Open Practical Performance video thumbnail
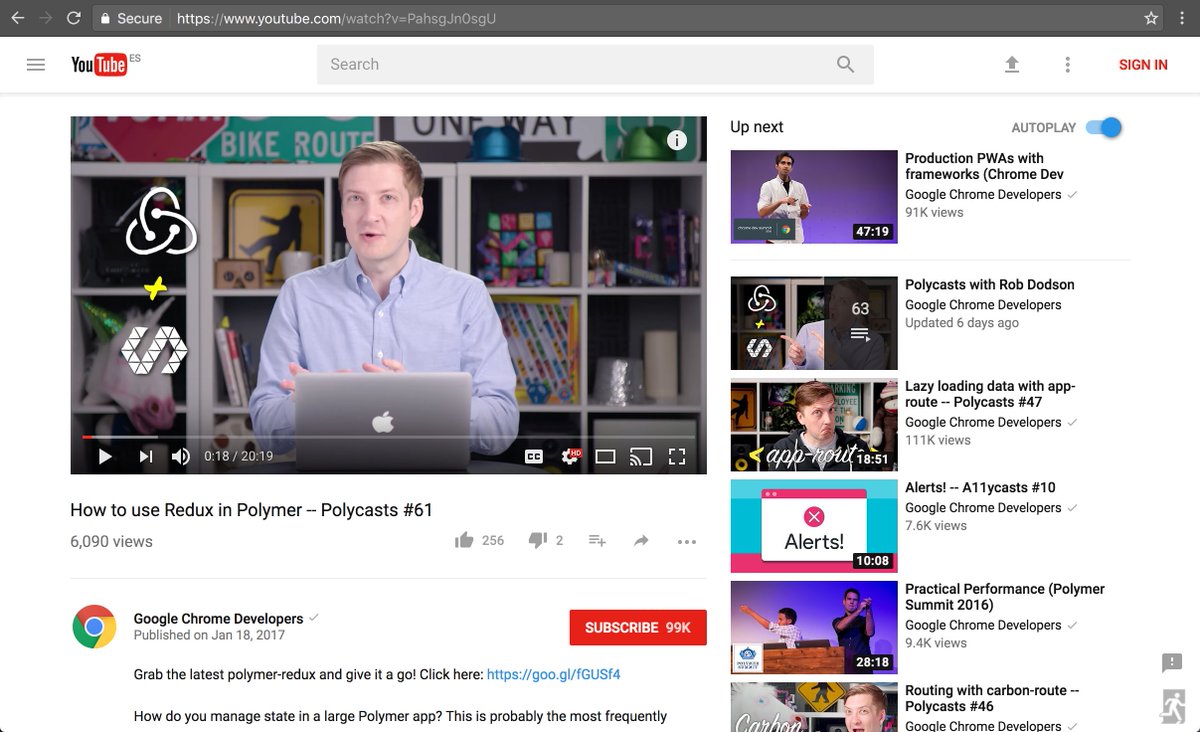 click(814, 628)
